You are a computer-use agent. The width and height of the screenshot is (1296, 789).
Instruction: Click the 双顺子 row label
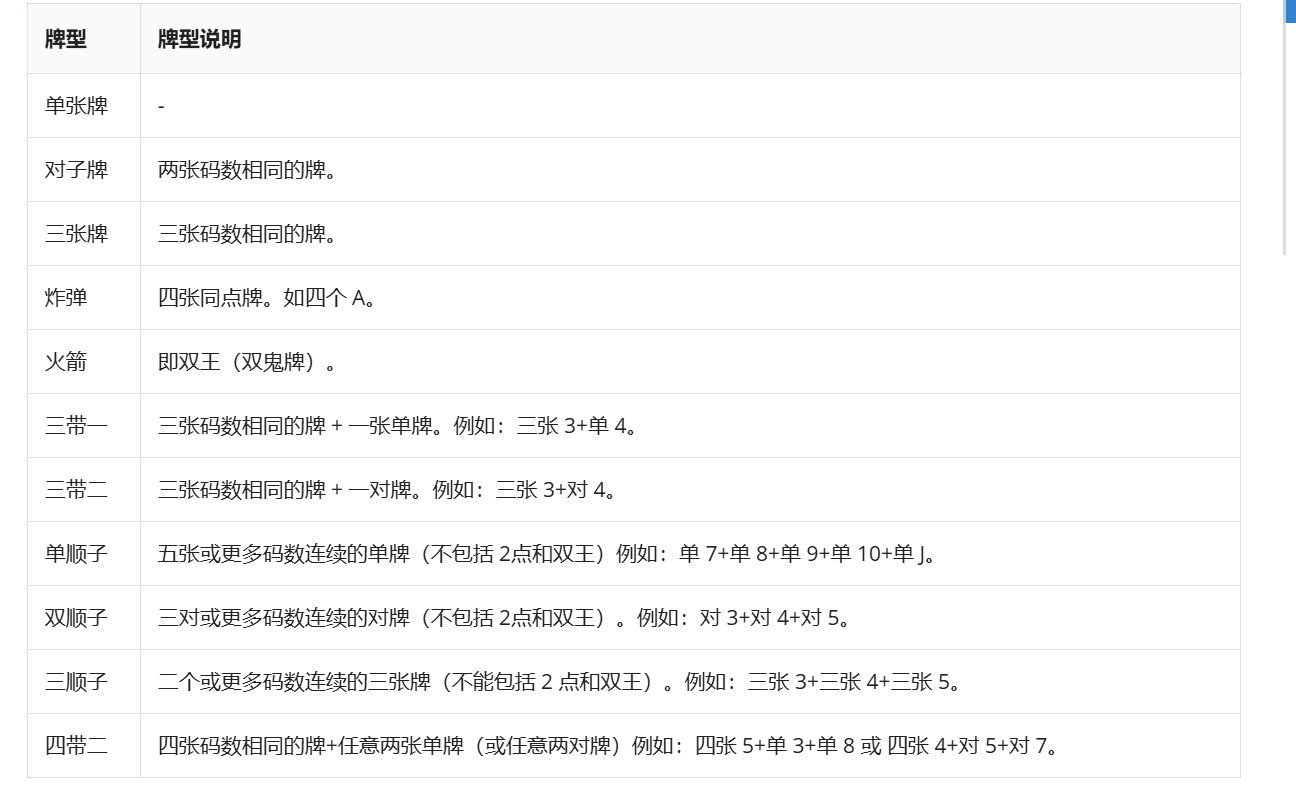[76, 618]
